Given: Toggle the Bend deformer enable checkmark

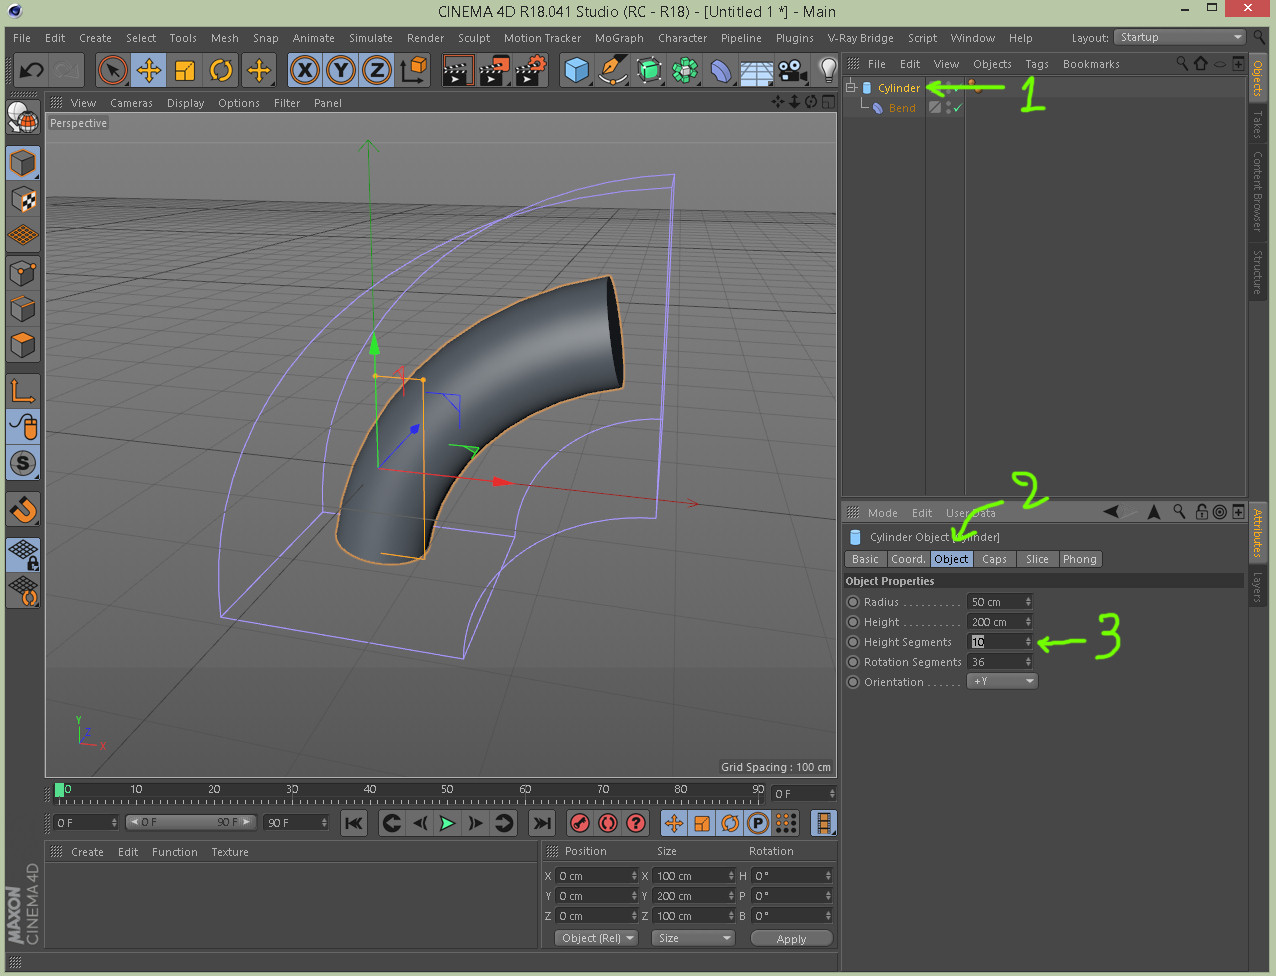Looking at the screenshot, I should (x=957, y=108).
